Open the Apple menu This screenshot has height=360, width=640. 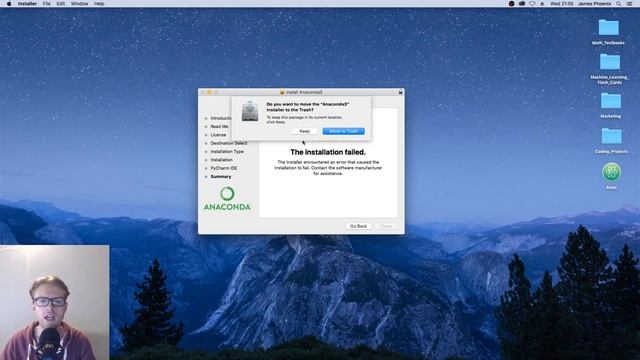[9, 4]
